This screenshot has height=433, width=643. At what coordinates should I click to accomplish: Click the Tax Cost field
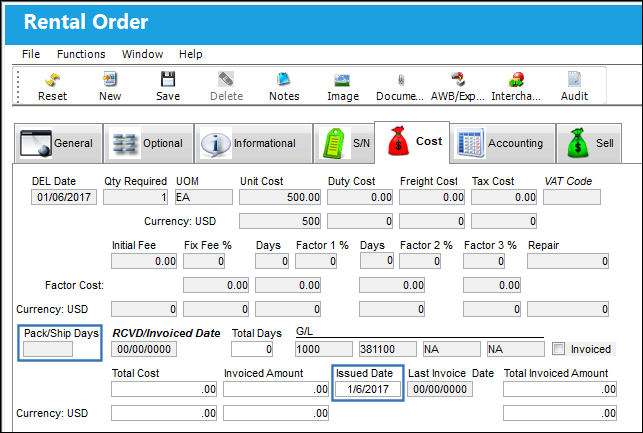[x=504, y=197]
